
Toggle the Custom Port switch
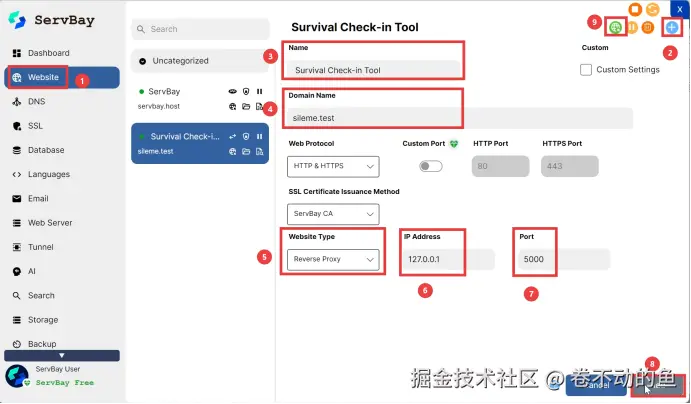(431, 166)
